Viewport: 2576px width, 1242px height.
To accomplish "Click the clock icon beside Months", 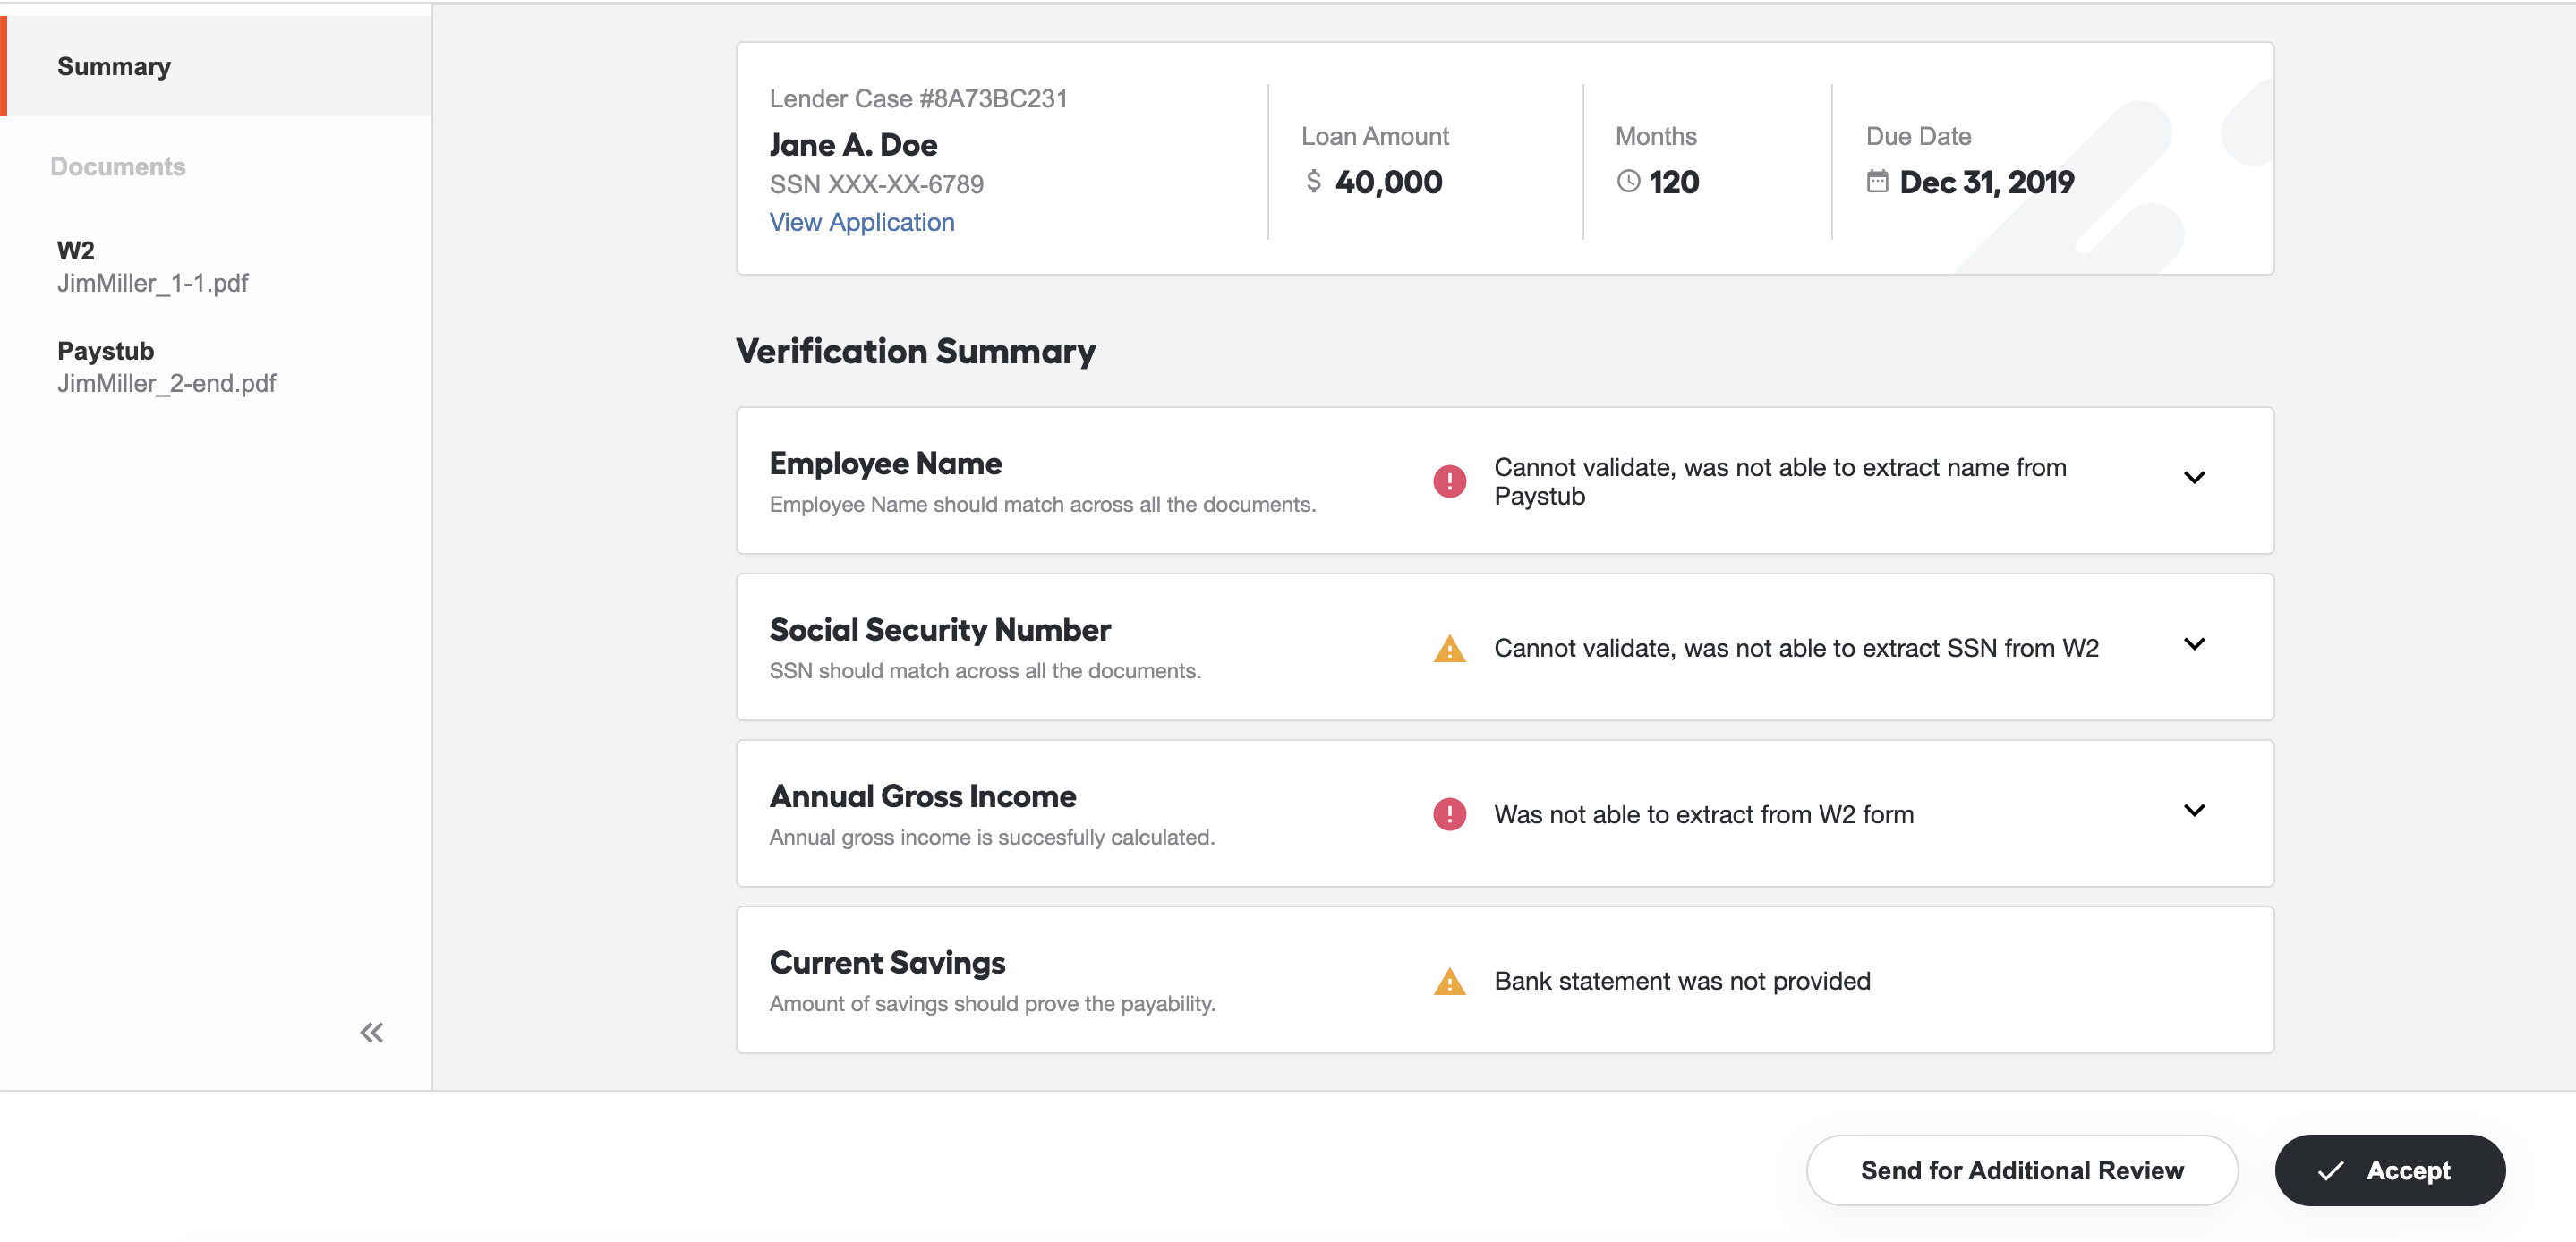I will point(1628,181).
